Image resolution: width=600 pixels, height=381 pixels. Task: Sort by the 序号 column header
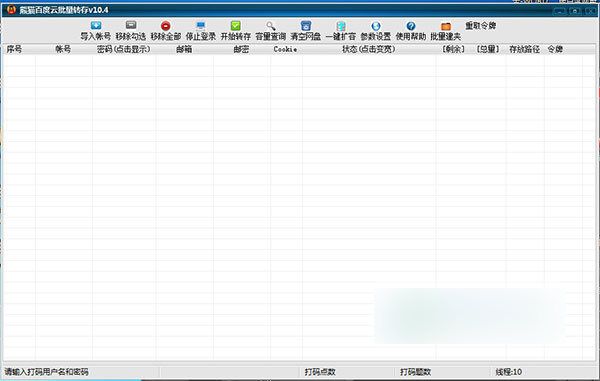click(15, 49)
